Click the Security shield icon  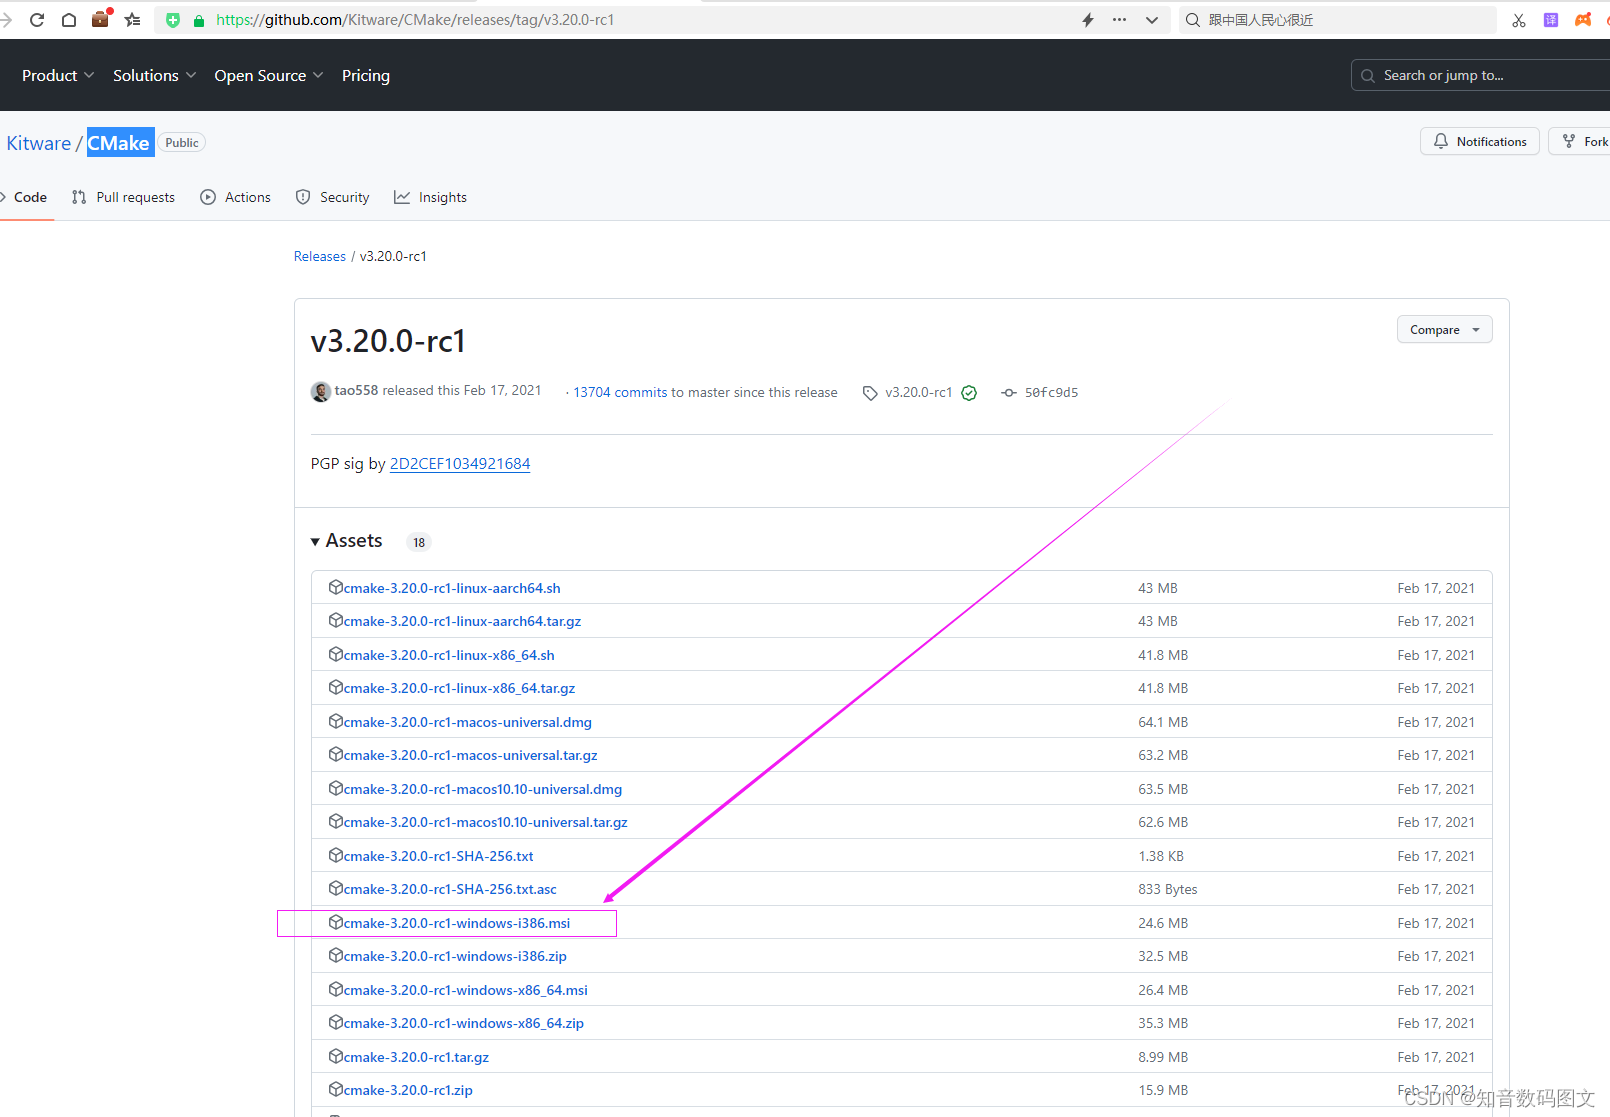tap(303, 197)
